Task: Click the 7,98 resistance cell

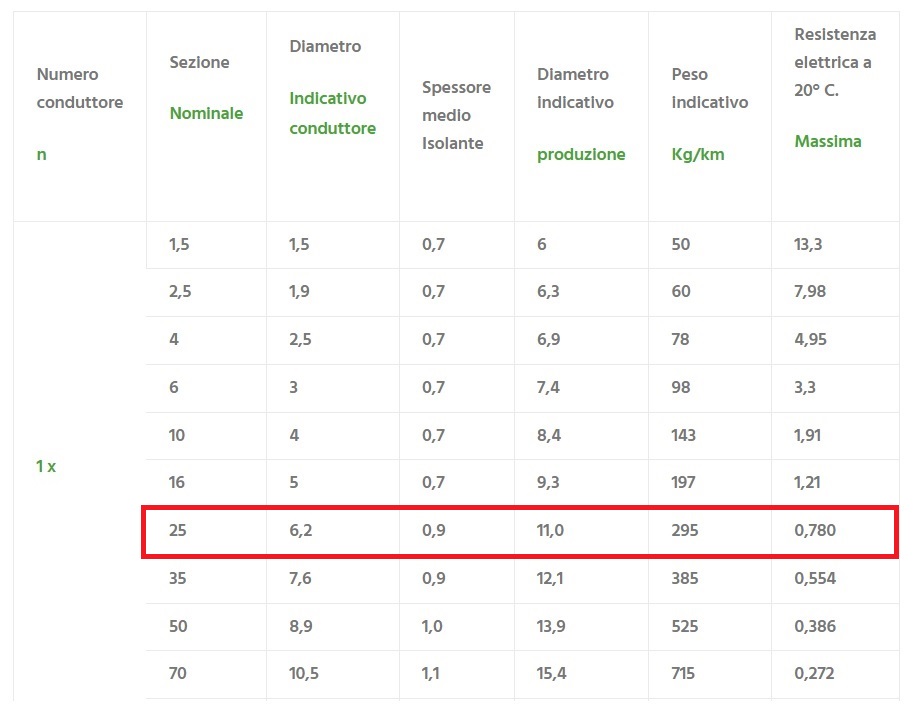Action: point(811,292)
